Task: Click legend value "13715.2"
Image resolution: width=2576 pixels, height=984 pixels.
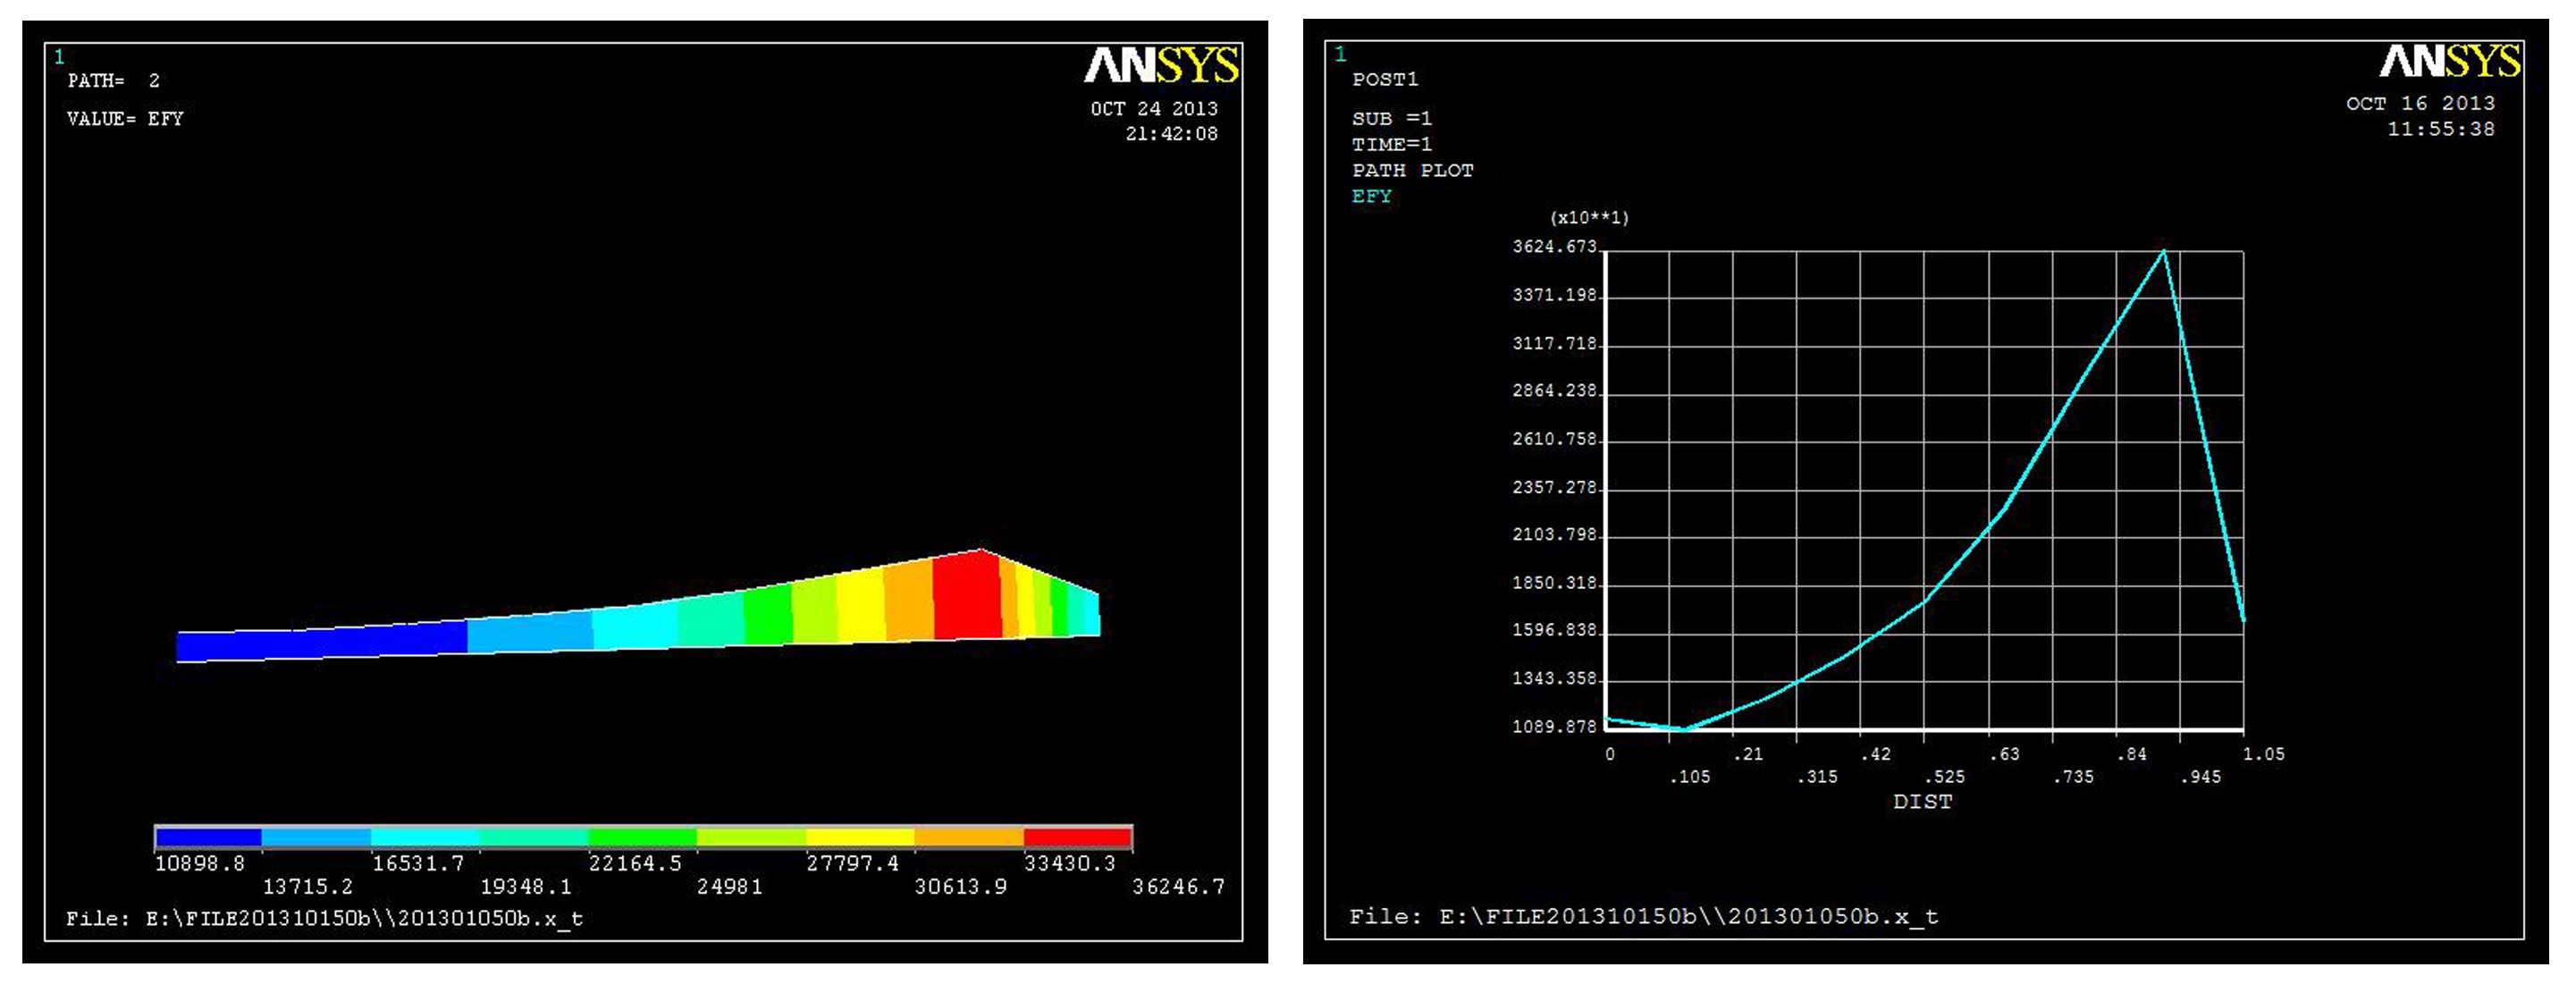Action: click(308, 887)
